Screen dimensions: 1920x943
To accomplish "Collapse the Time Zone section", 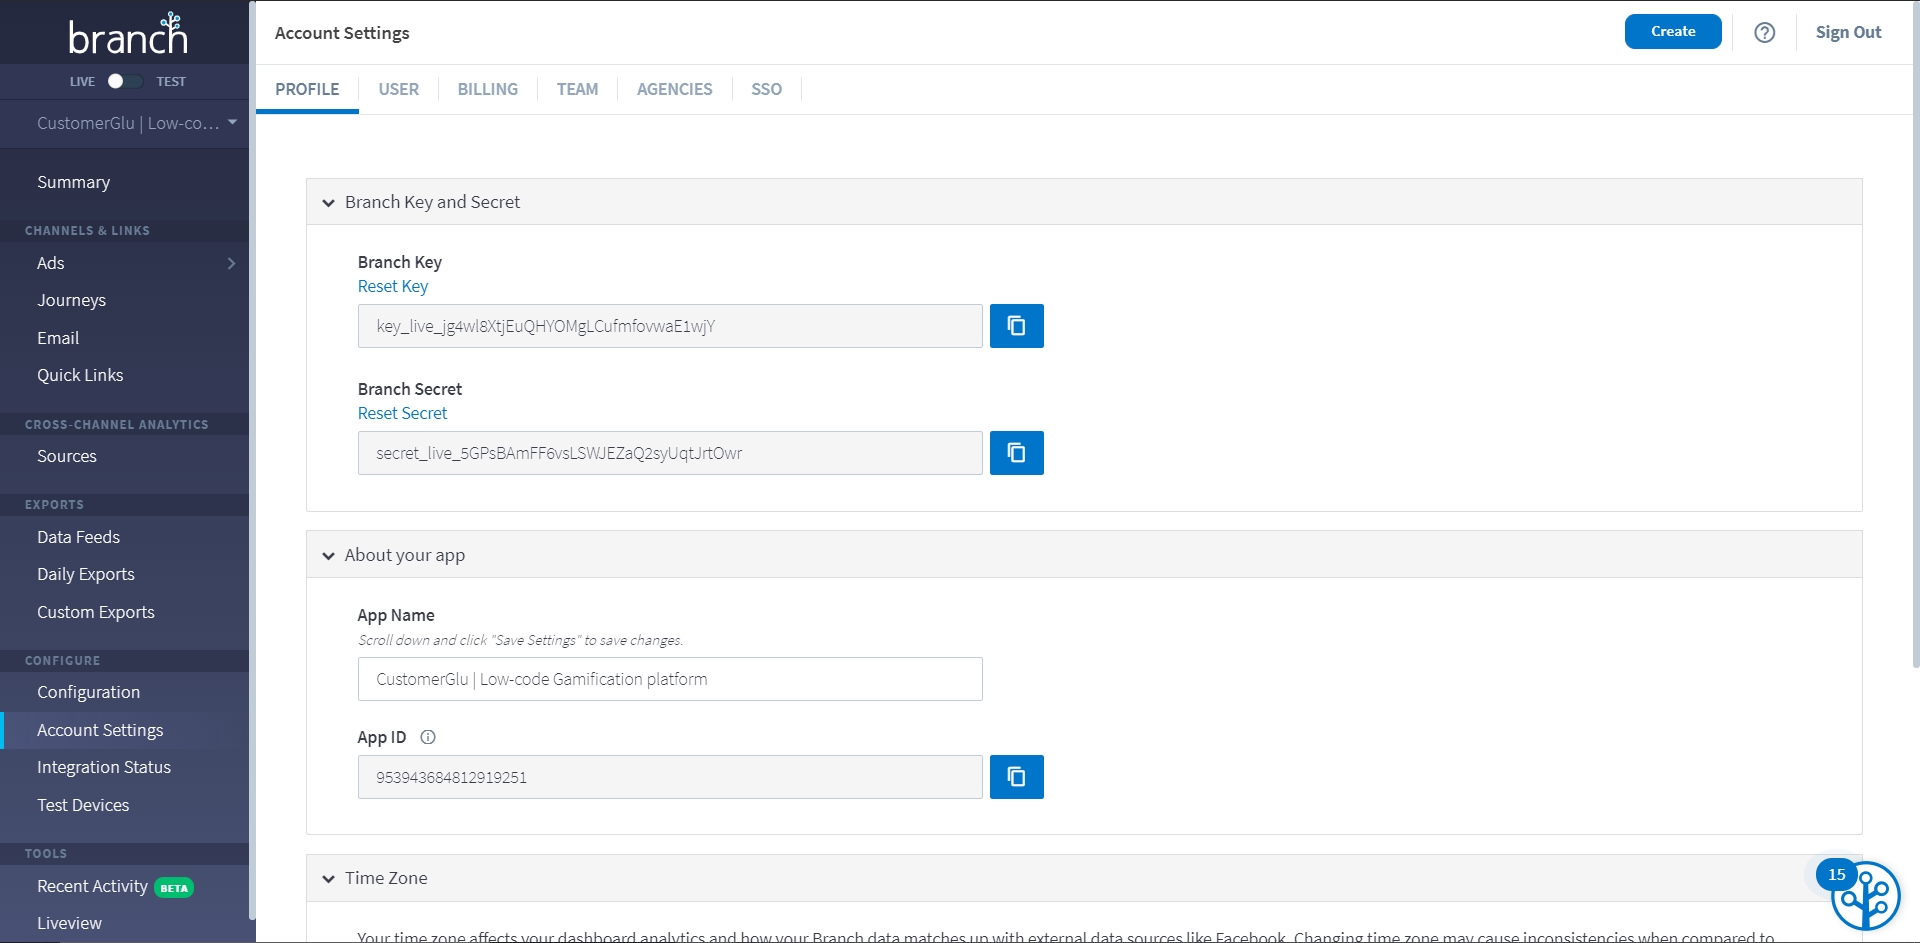I will pos(328,879).
